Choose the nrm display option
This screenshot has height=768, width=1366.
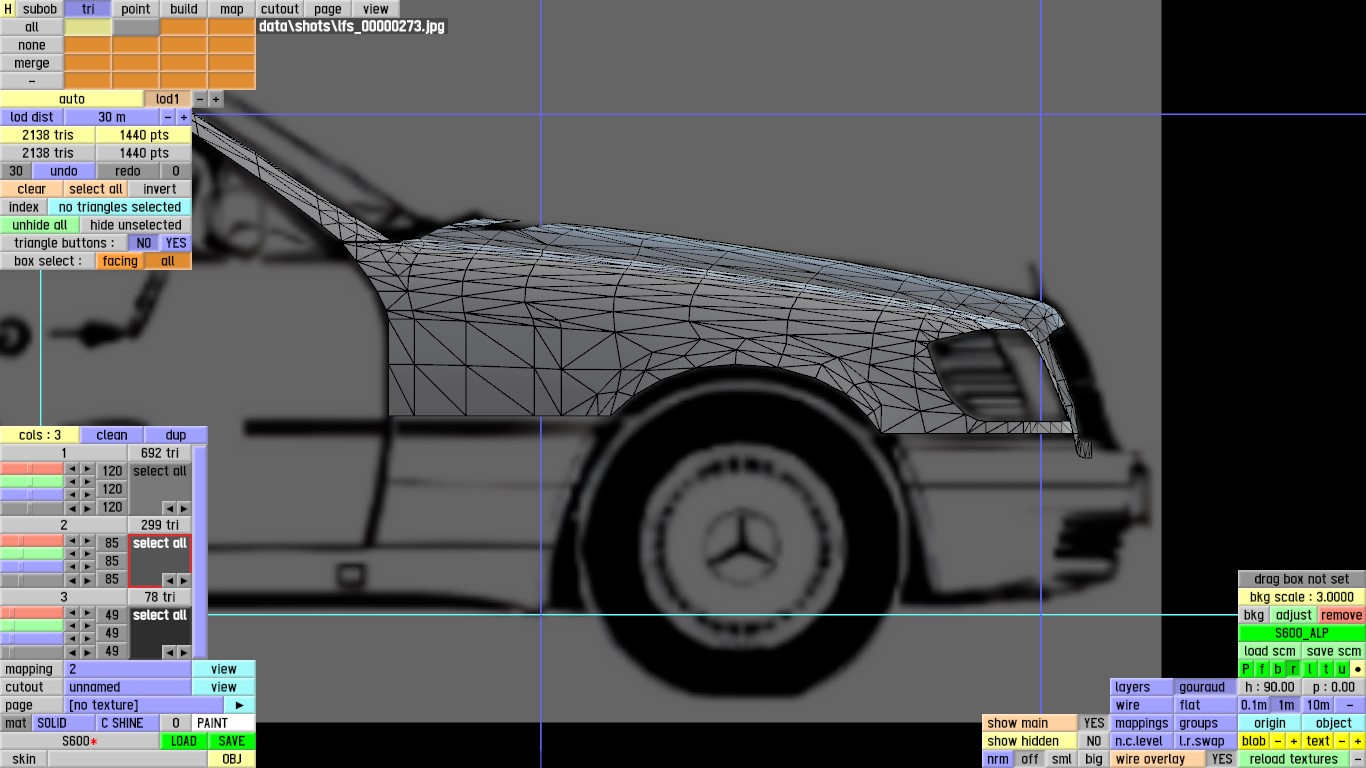[998, 759]
